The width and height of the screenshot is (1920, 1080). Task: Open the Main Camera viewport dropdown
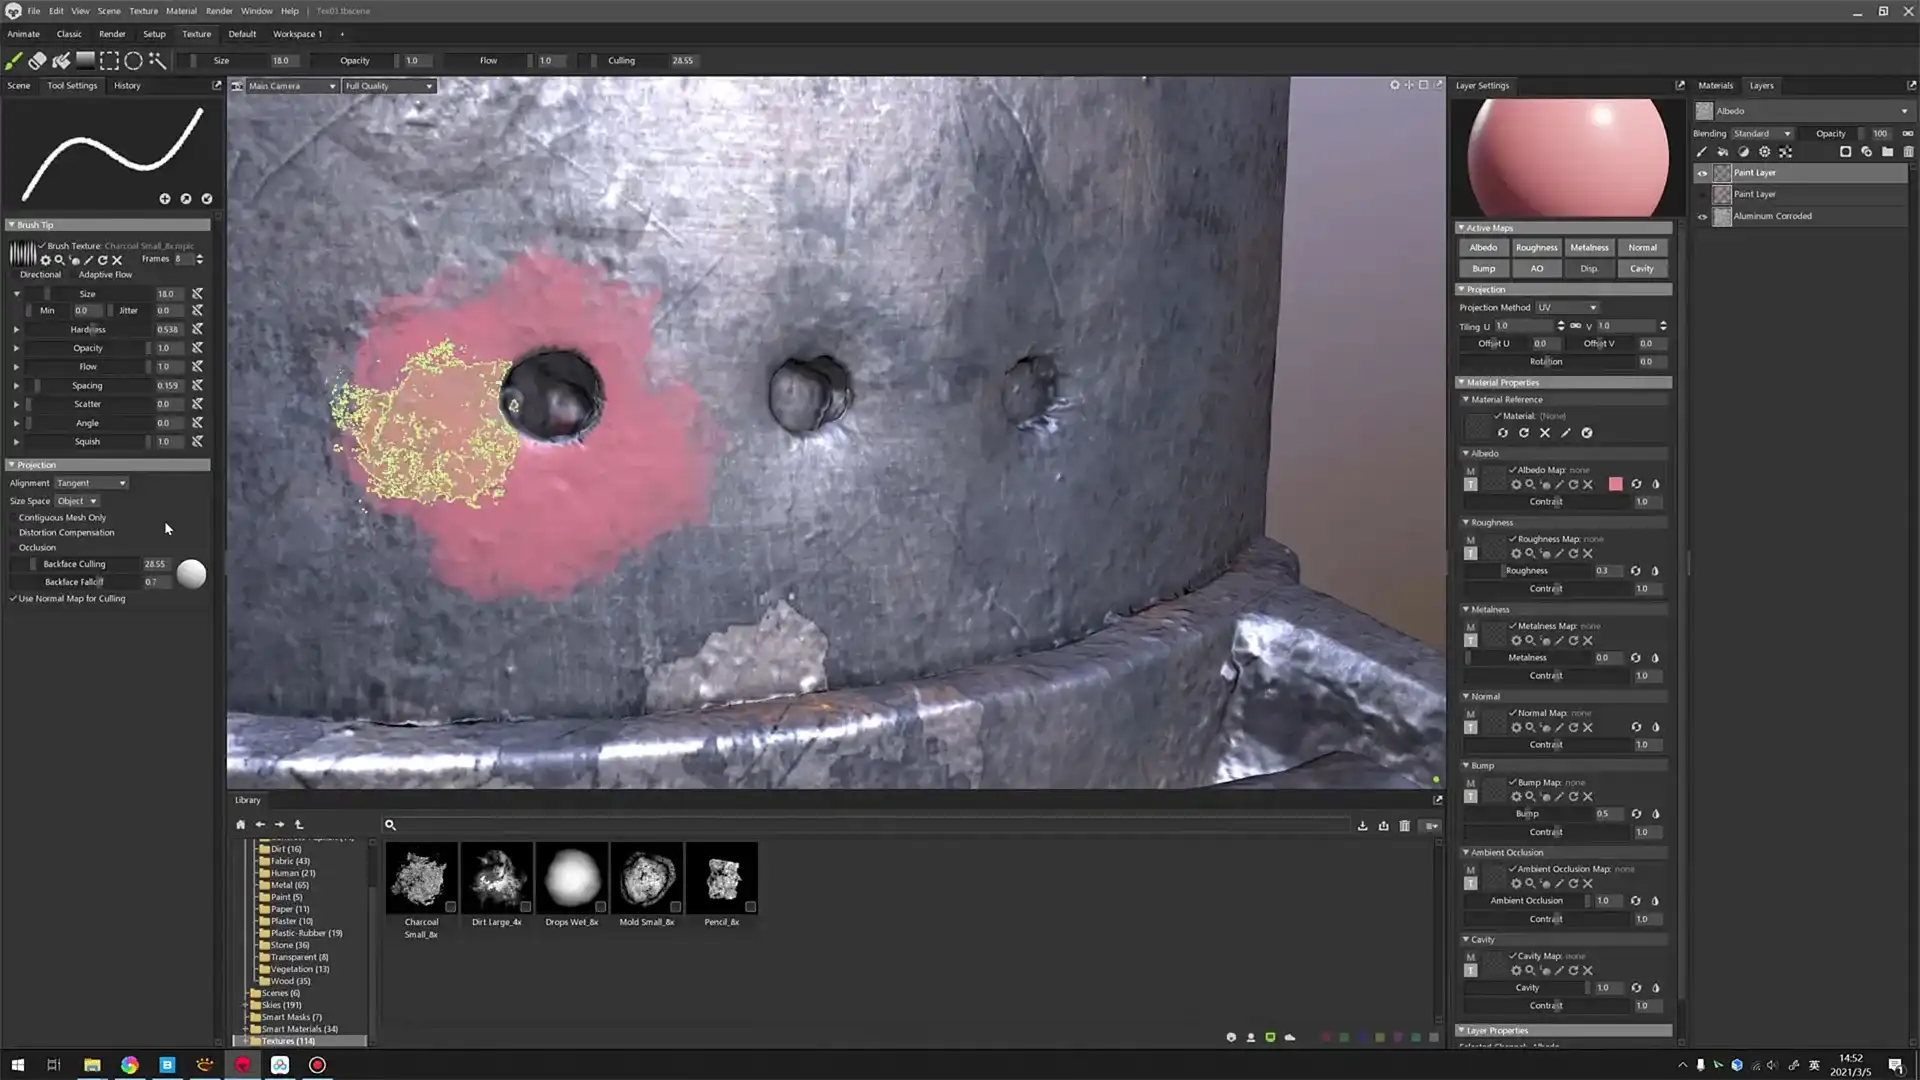click(x=290, y=86)
